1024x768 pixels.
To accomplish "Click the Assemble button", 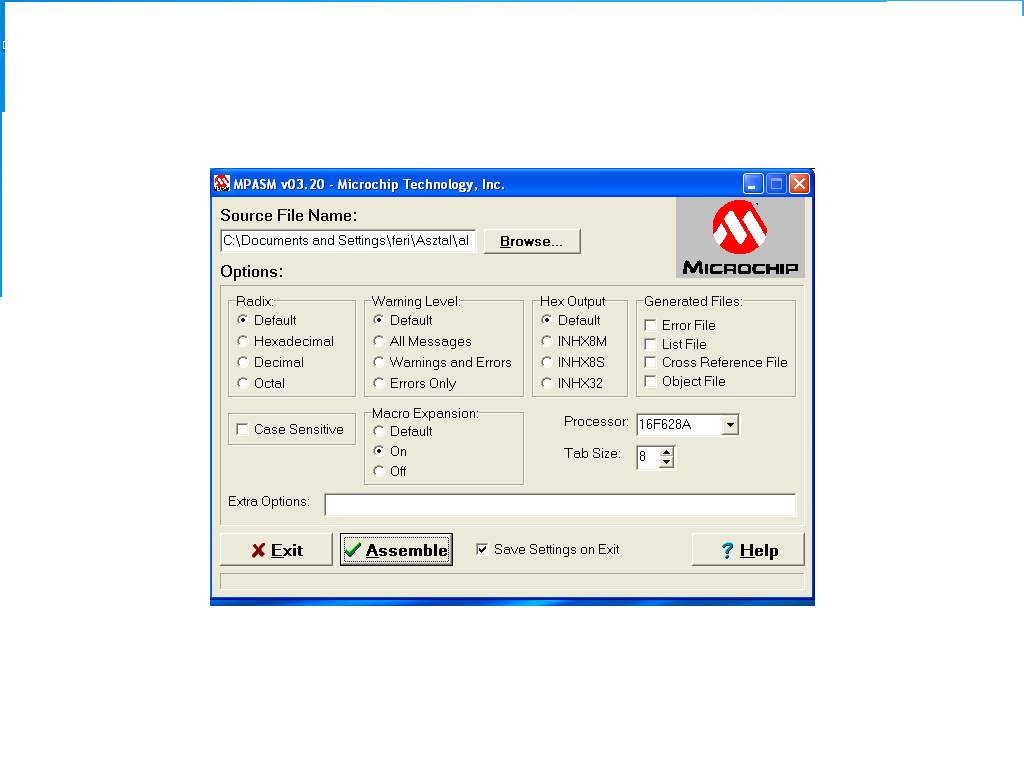I will point(396,550).
